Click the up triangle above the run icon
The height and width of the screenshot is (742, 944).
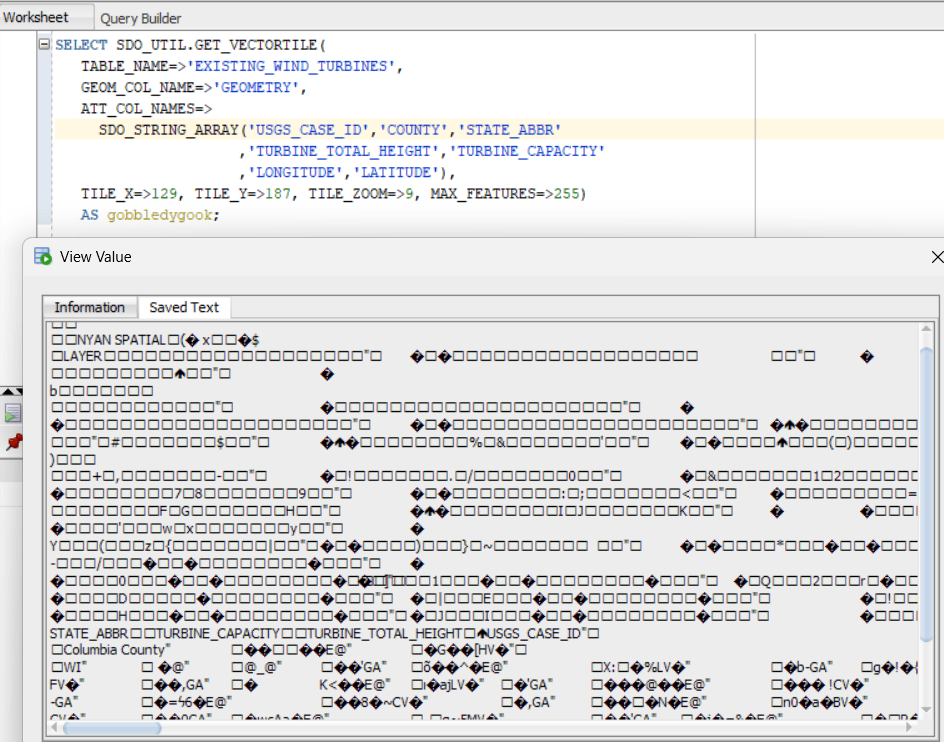(x=7, y=392)
